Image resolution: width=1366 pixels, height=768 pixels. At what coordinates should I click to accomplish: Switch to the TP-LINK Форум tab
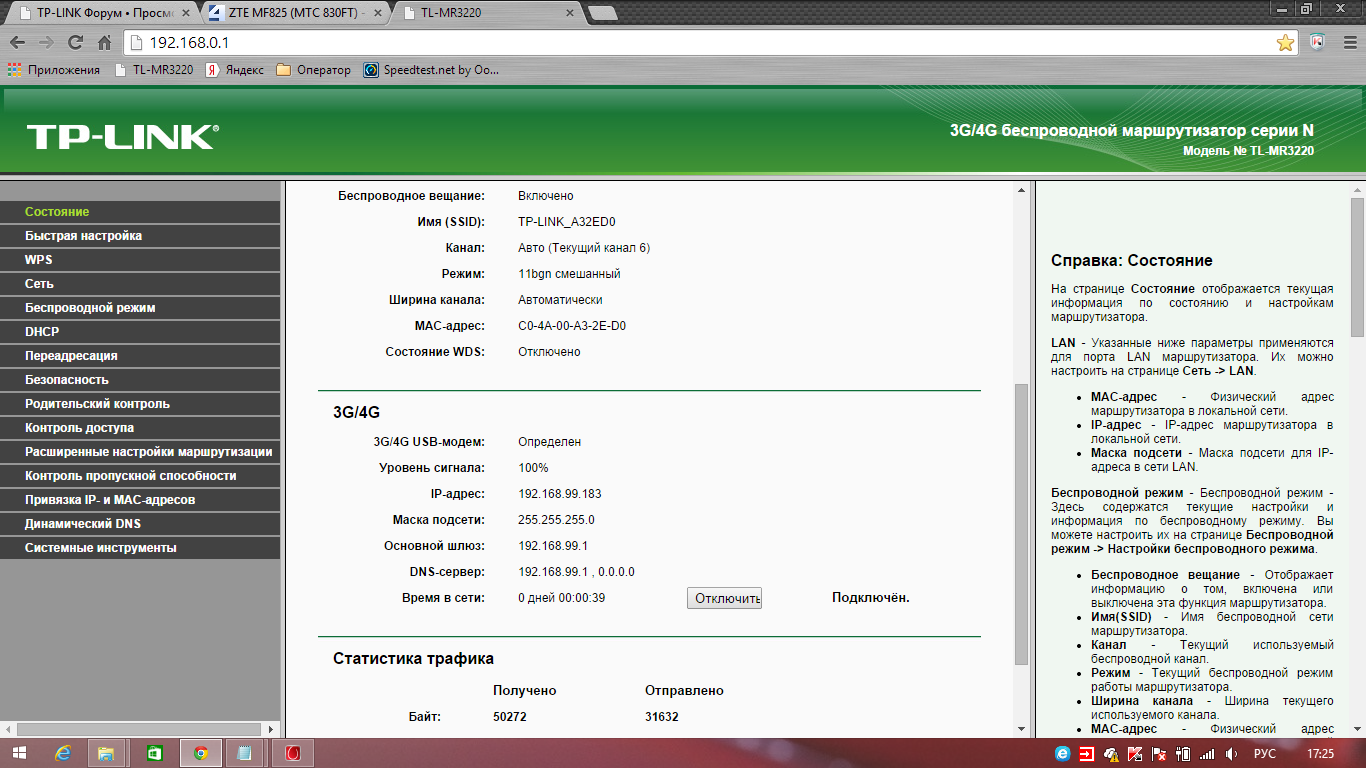(x=100, y=13)
